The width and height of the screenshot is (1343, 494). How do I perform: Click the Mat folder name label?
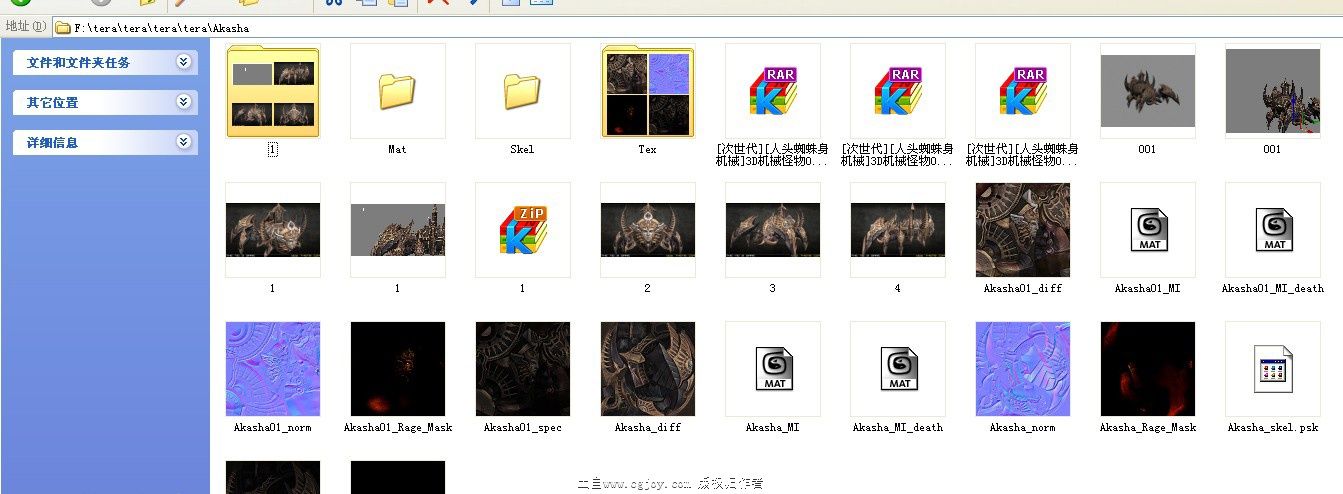(397, 149)
